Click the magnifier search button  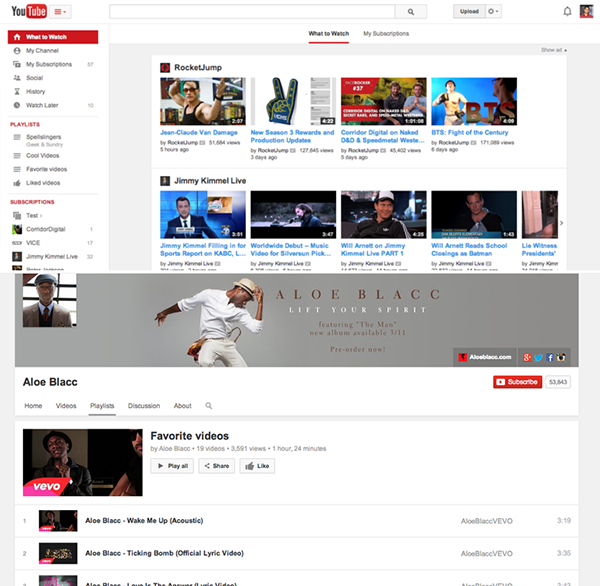[411, 11]
